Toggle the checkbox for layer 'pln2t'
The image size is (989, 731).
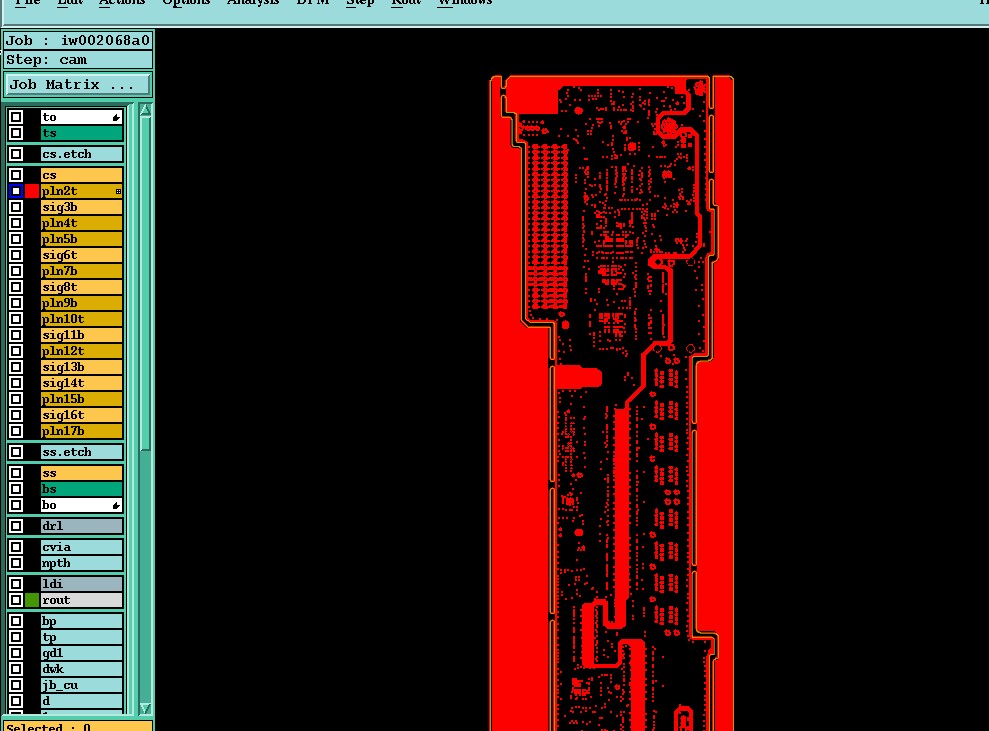16,190
